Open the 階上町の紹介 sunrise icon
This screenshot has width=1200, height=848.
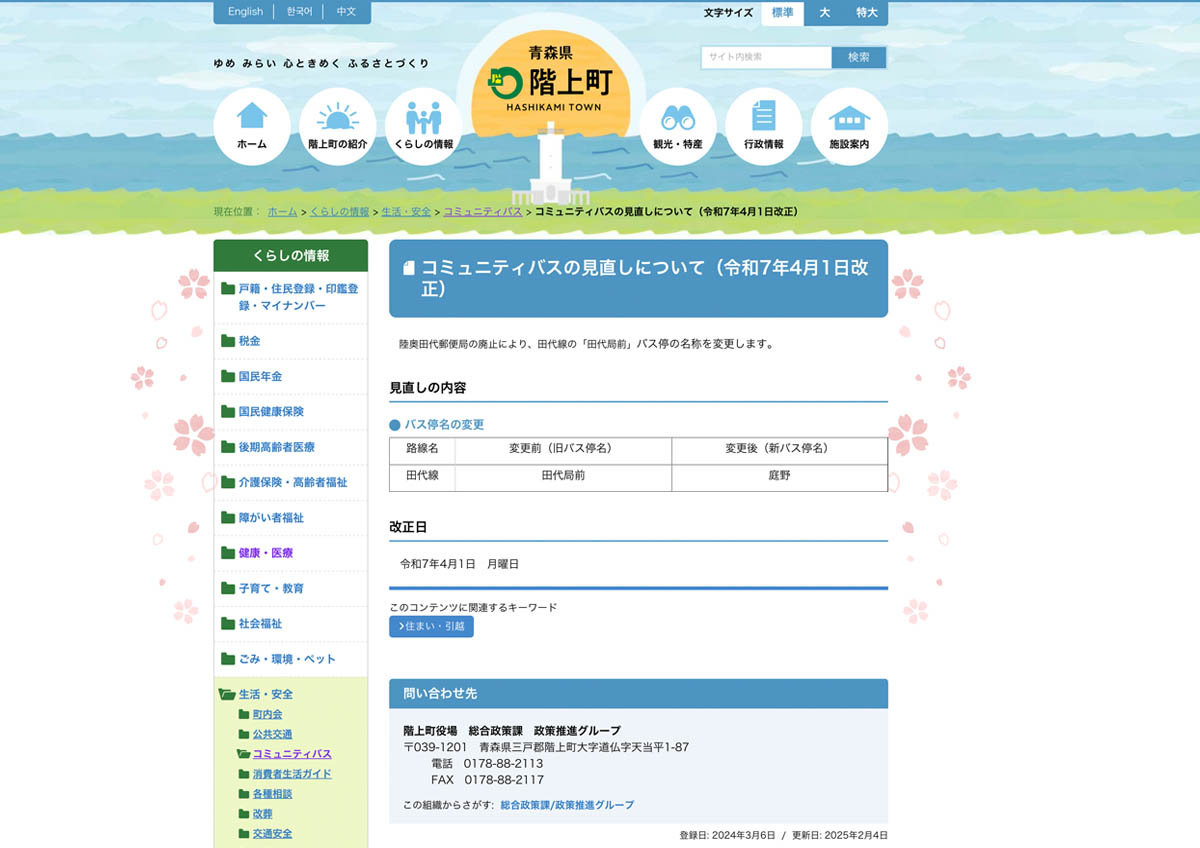(x=338, y=126)
